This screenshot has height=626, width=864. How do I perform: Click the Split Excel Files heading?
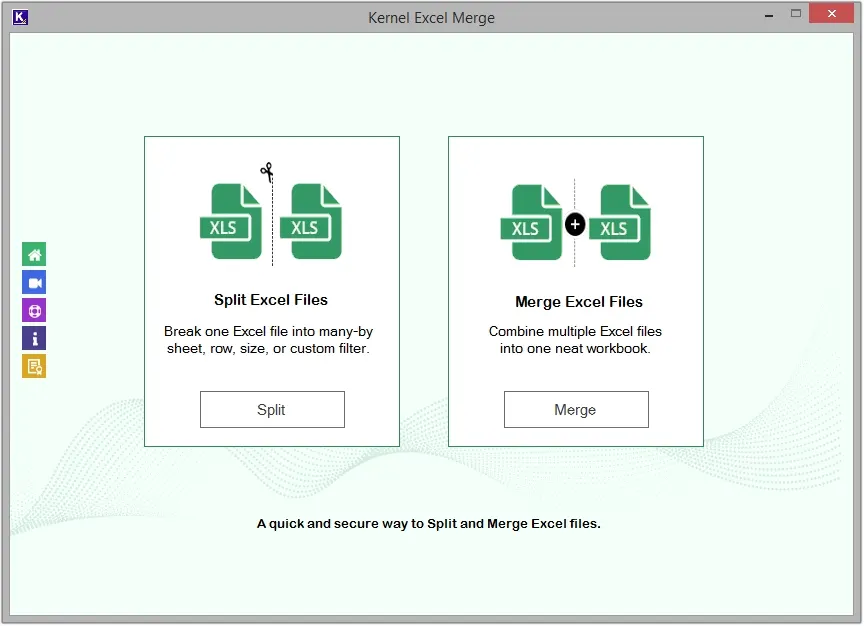(271, 301)
